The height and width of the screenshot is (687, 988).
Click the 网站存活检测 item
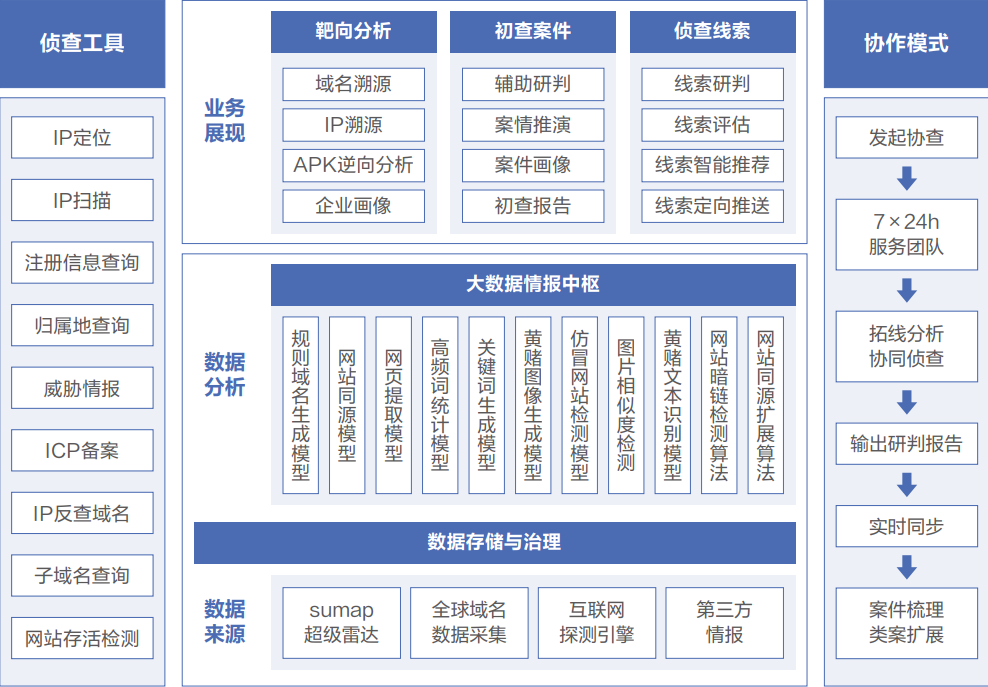click(x=82, y=638)
